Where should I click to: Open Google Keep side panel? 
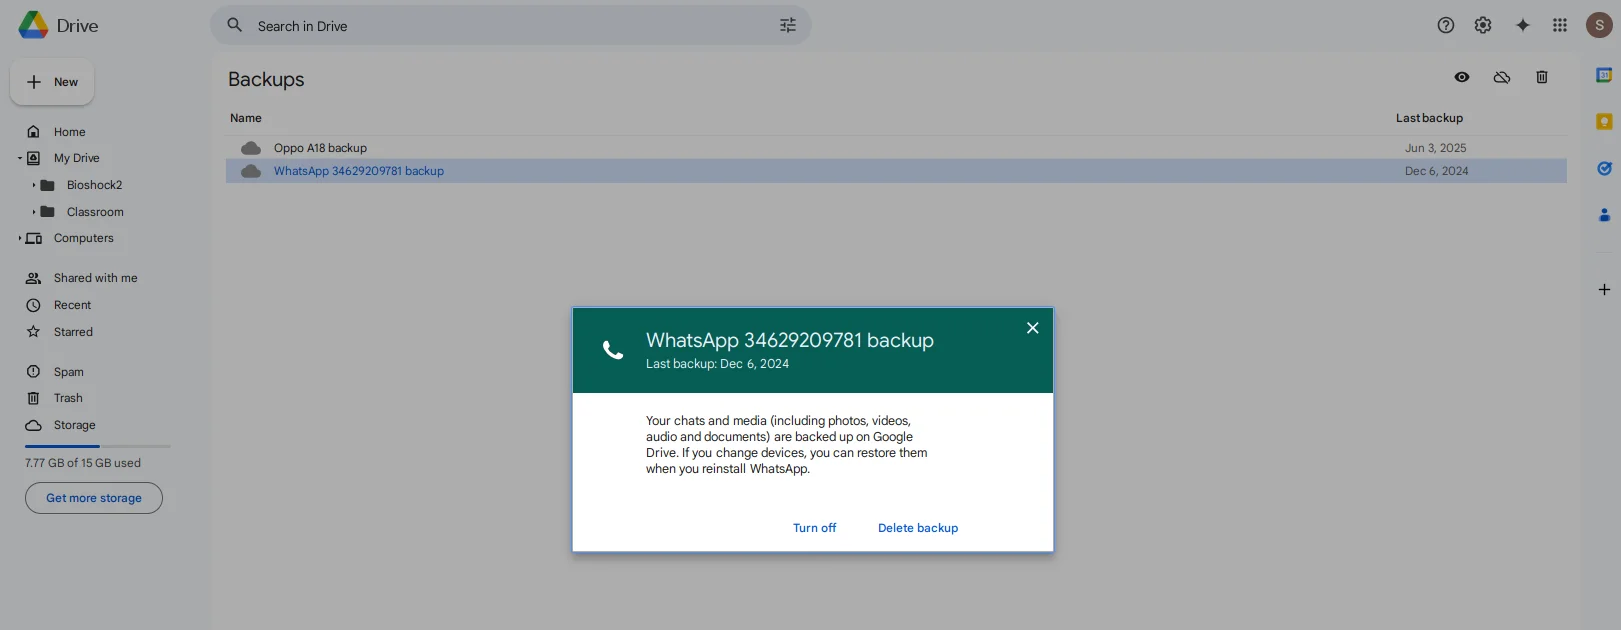tap(1604, 122)
